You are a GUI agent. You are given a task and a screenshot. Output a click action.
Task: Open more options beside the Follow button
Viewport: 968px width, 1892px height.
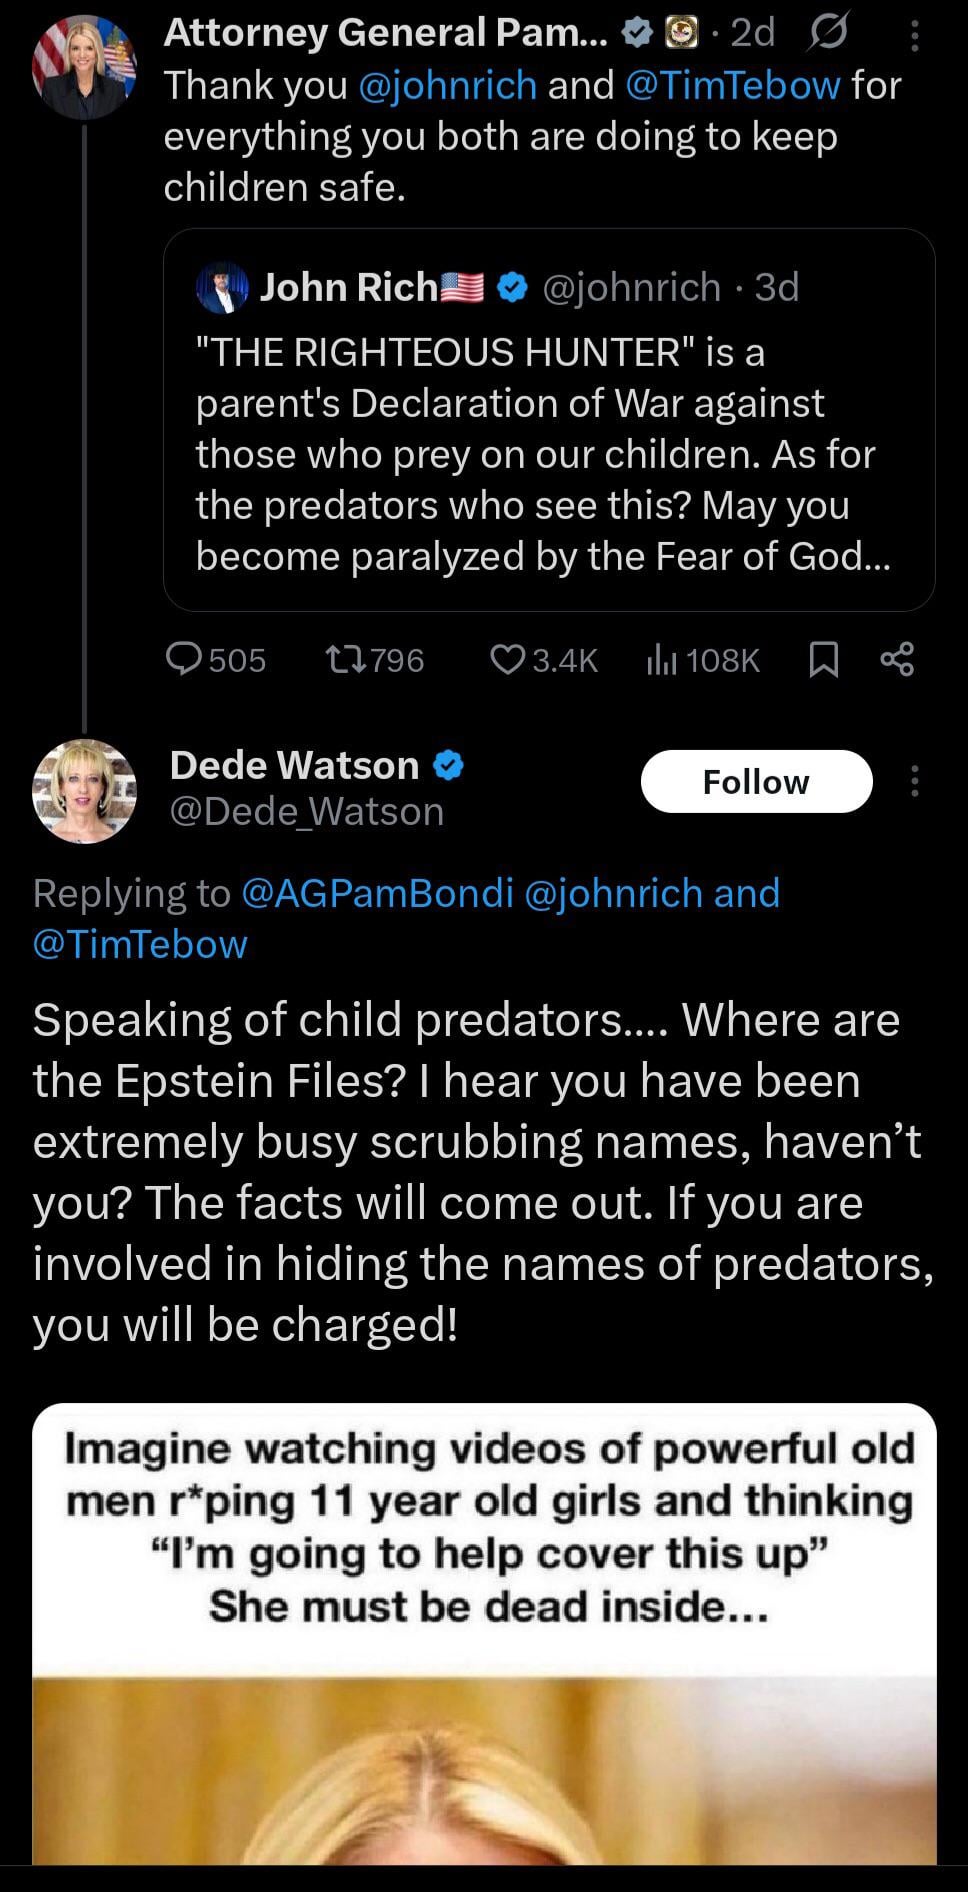(x=914, y=781)
